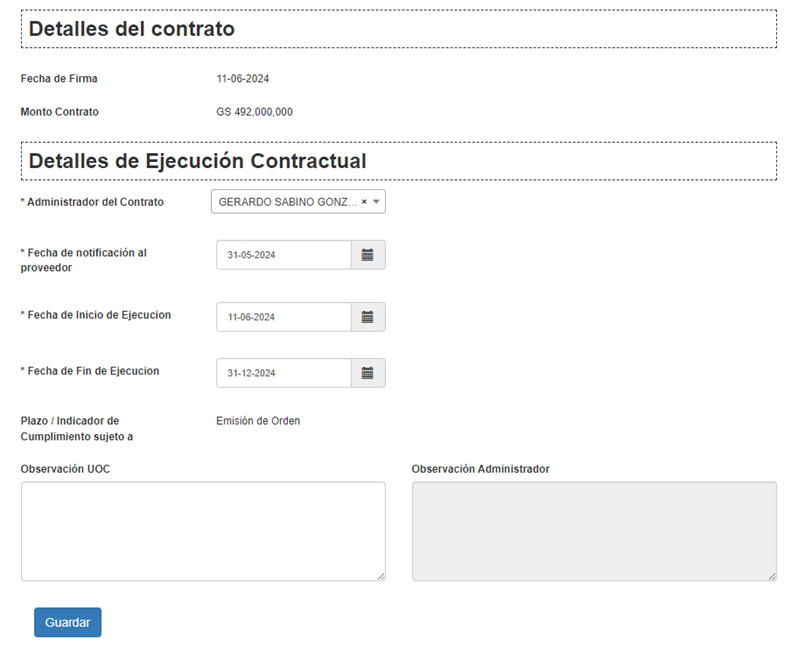This screenshot has width=798, height=653.
Task: Focus the 31-12-2024 end date field
Action: pyautogui.click(x=283, y=373)
